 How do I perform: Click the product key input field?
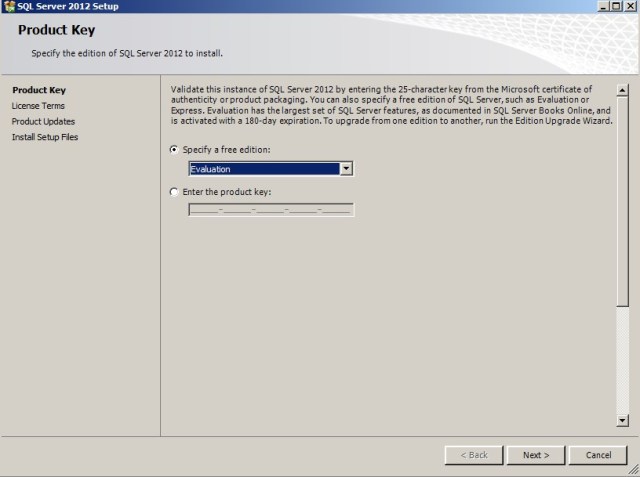click(x=271, y=210)
